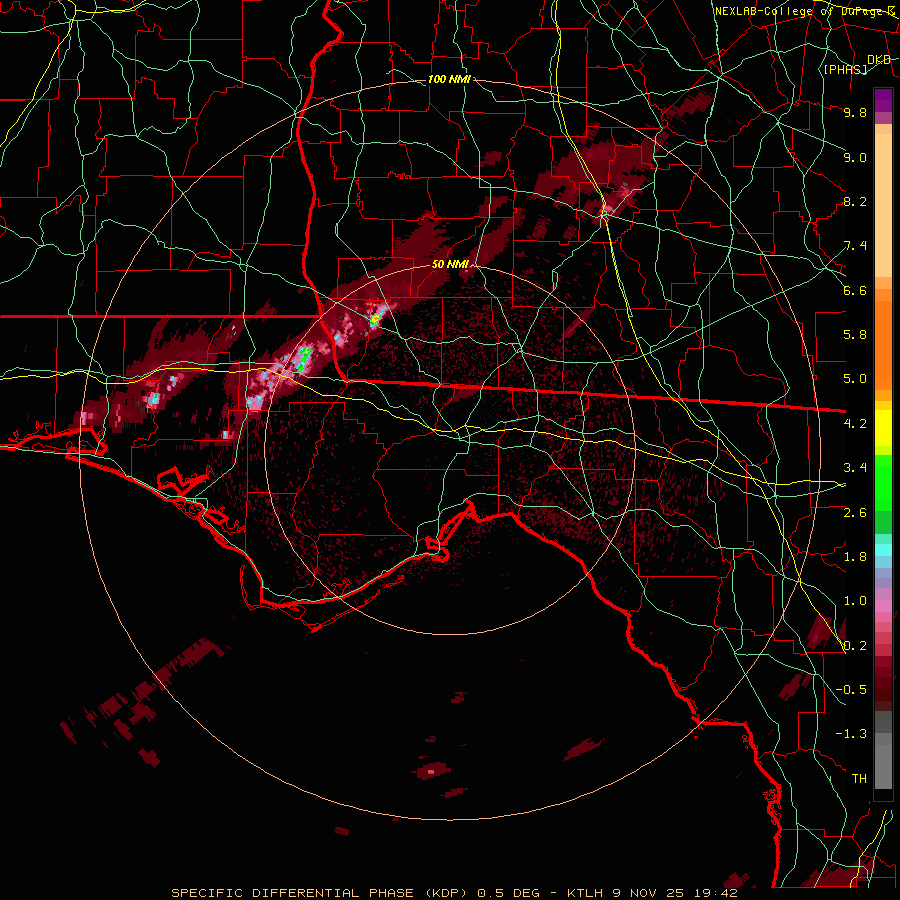900x900 pixels.
Task: Click the pink band beside 1.0
Action: [x=883, y=606]
